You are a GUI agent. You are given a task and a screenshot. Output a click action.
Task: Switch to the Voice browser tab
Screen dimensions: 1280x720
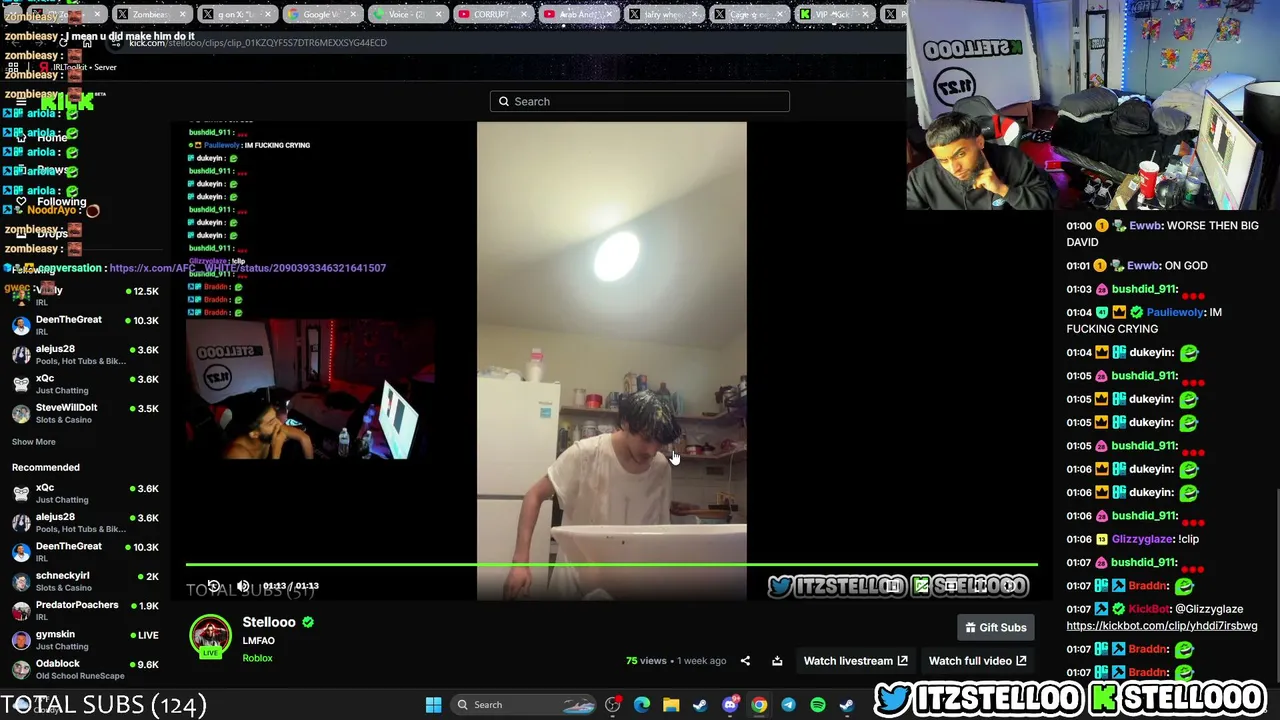point(407,14)
